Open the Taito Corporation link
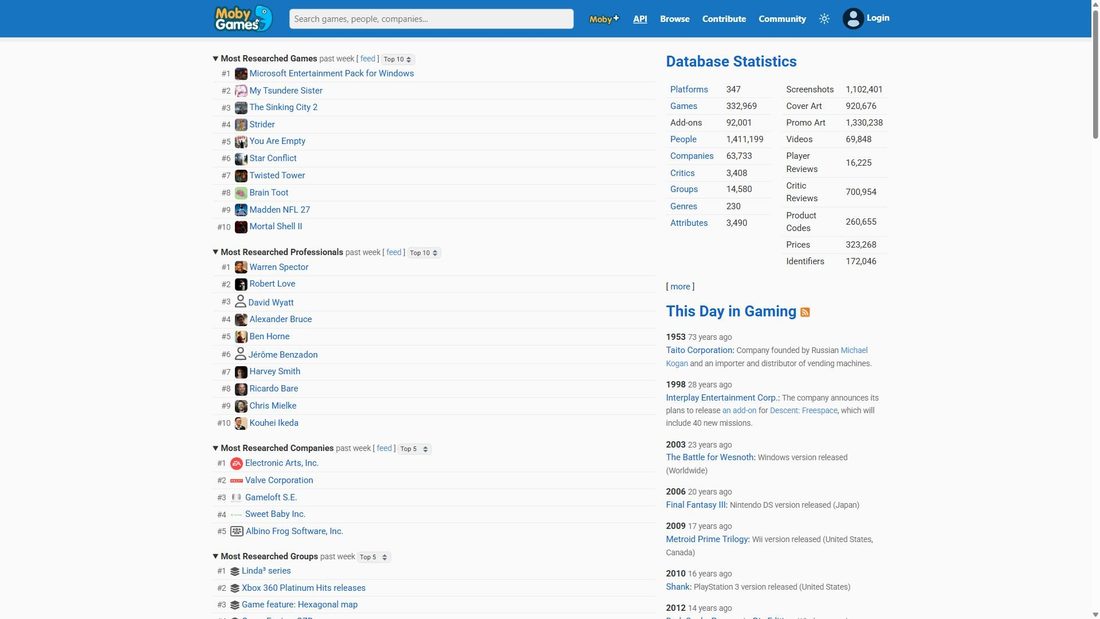This screenshot has width=1100, height=619. pos(699,350)
